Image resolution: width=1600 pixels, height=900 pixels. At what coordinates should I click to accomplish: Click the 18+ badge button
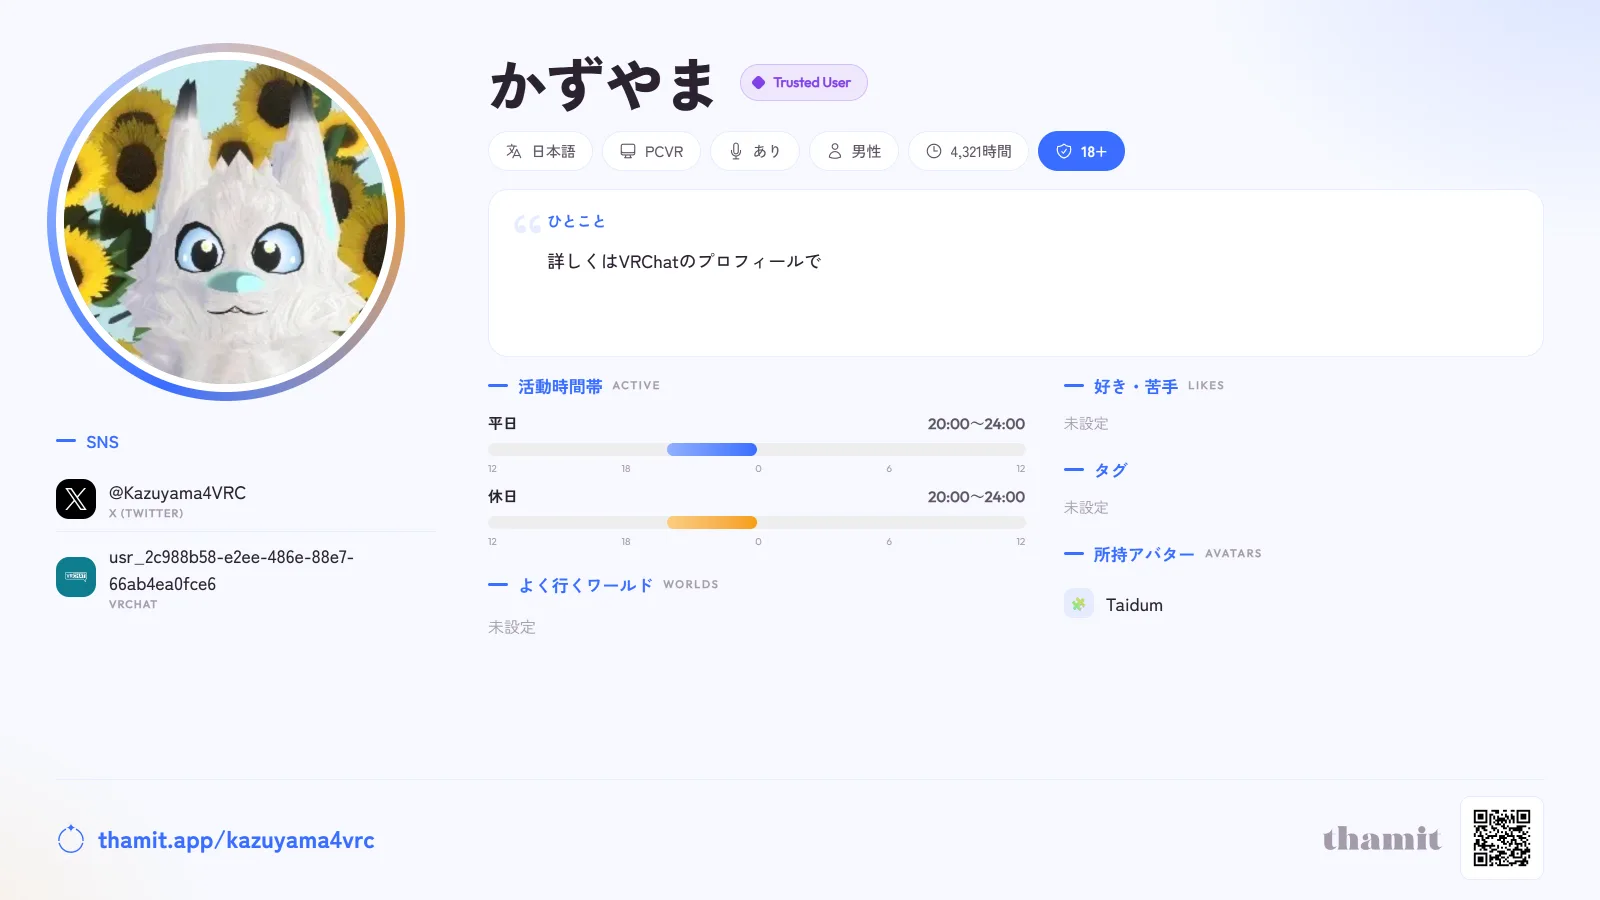(1081, 151)
